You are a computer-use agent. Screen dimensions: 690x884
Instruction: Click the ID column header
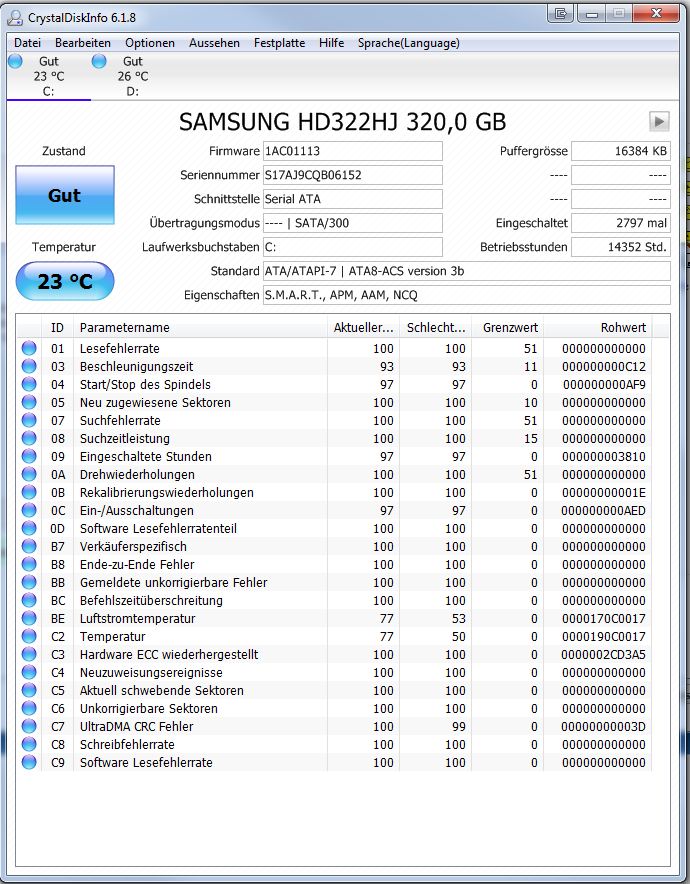58,328
